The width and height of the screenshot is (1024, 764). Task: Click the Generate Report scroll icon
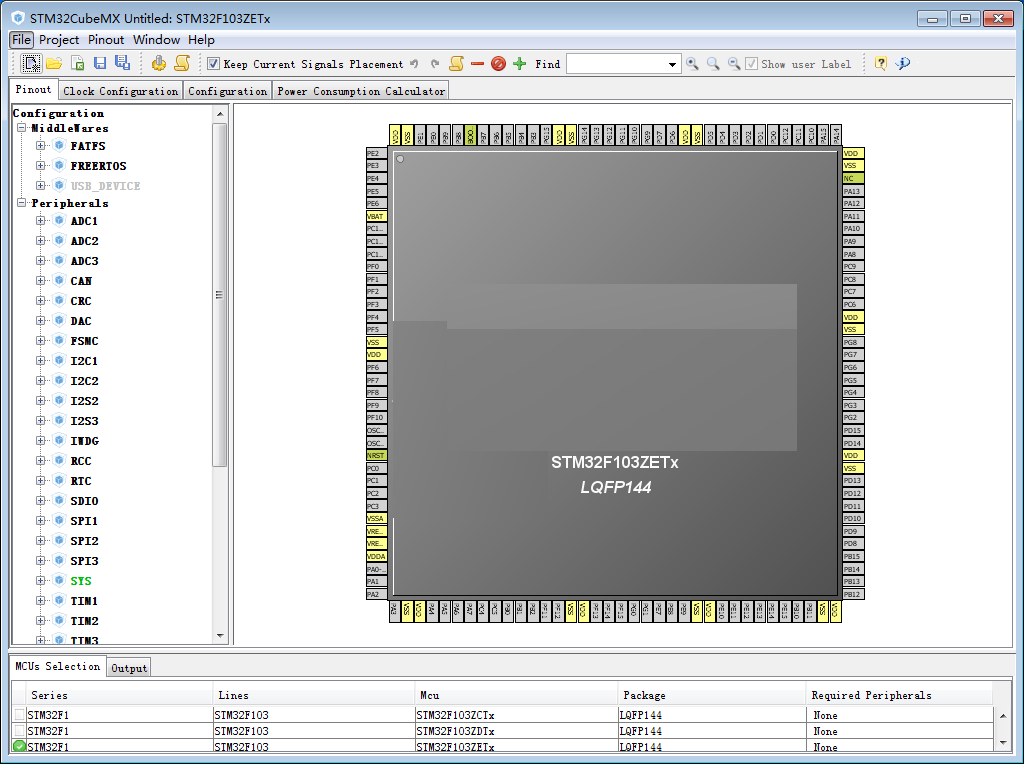coord(182,63)
